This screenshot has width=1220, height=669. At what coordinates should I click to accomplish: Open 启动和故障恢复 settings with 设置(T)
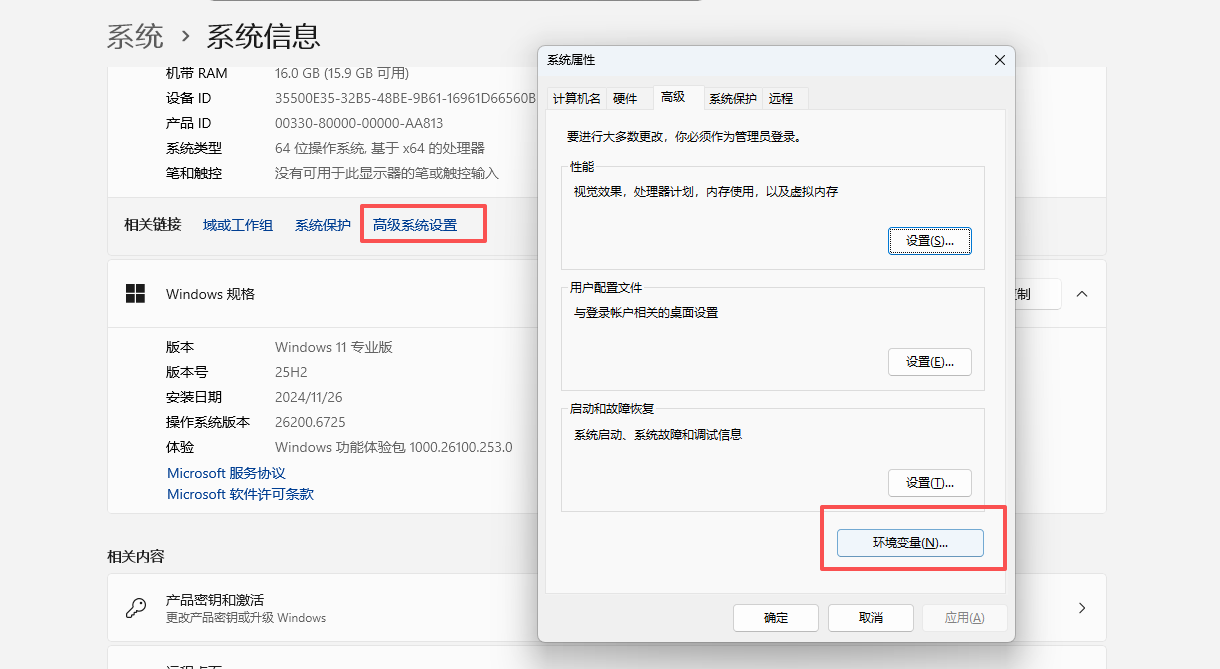coord(929,483)
